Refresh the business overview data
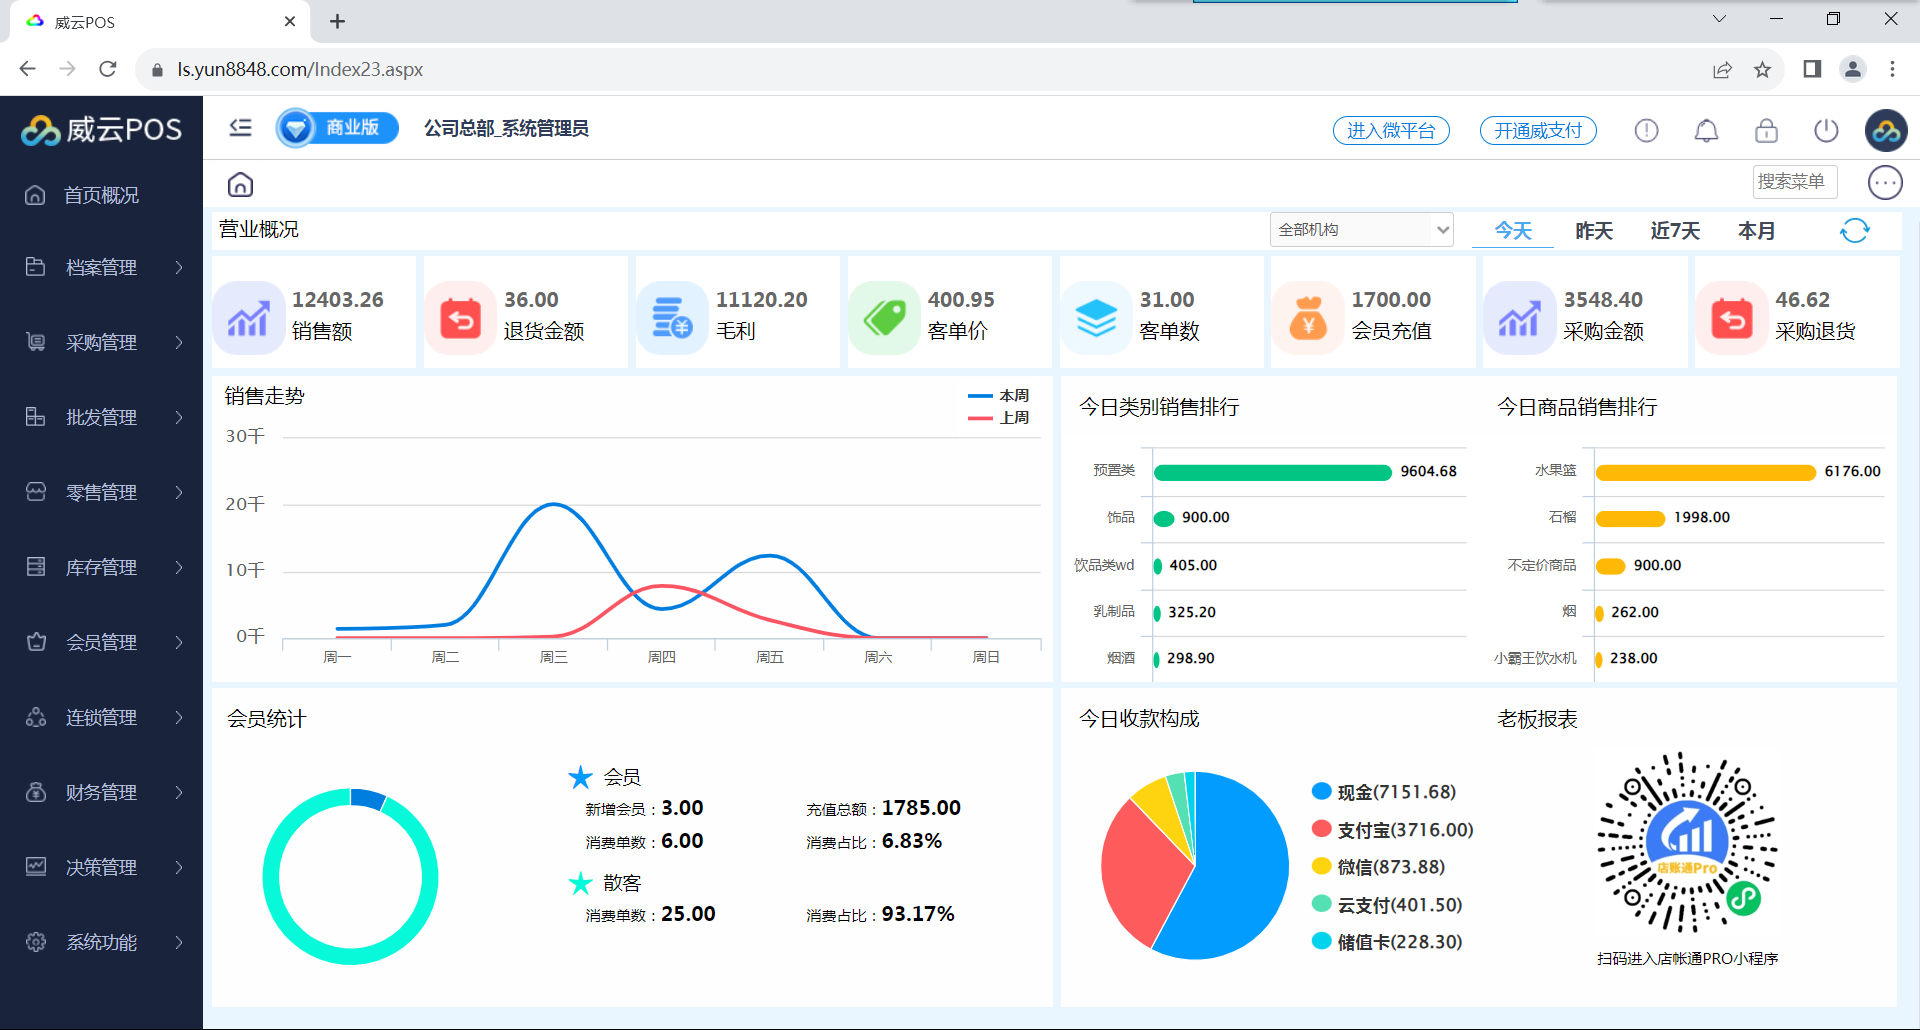This screenshot has height=1030, width=1920. 1854,231
